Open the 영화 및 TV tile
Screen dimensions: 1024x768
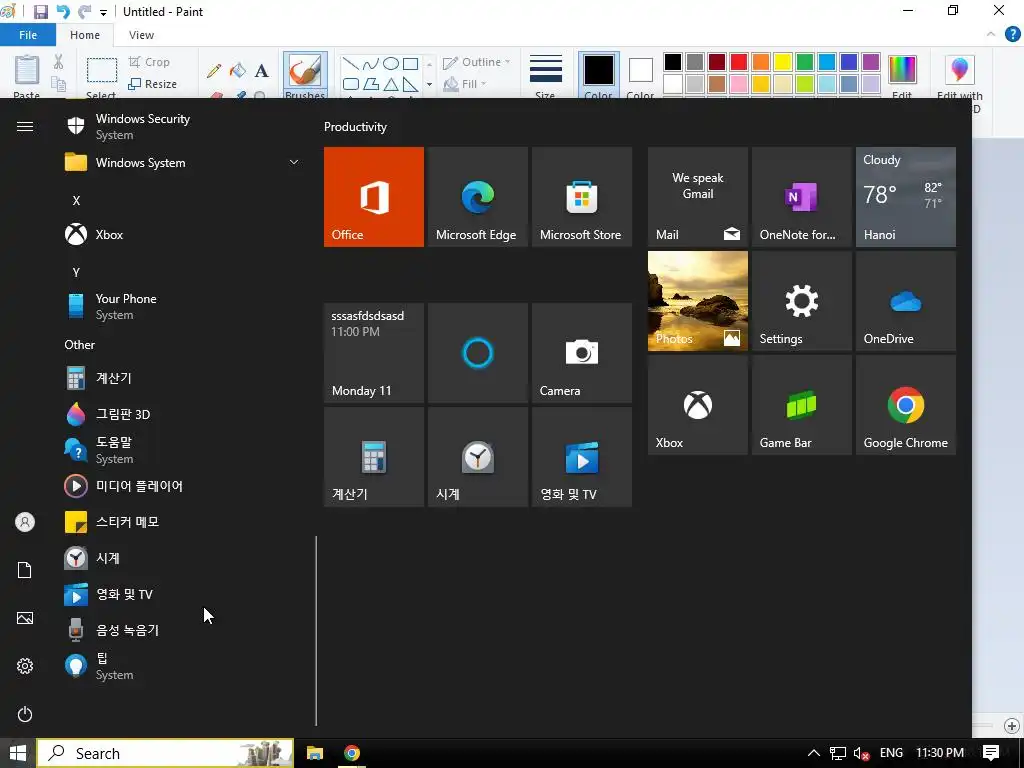581,456
